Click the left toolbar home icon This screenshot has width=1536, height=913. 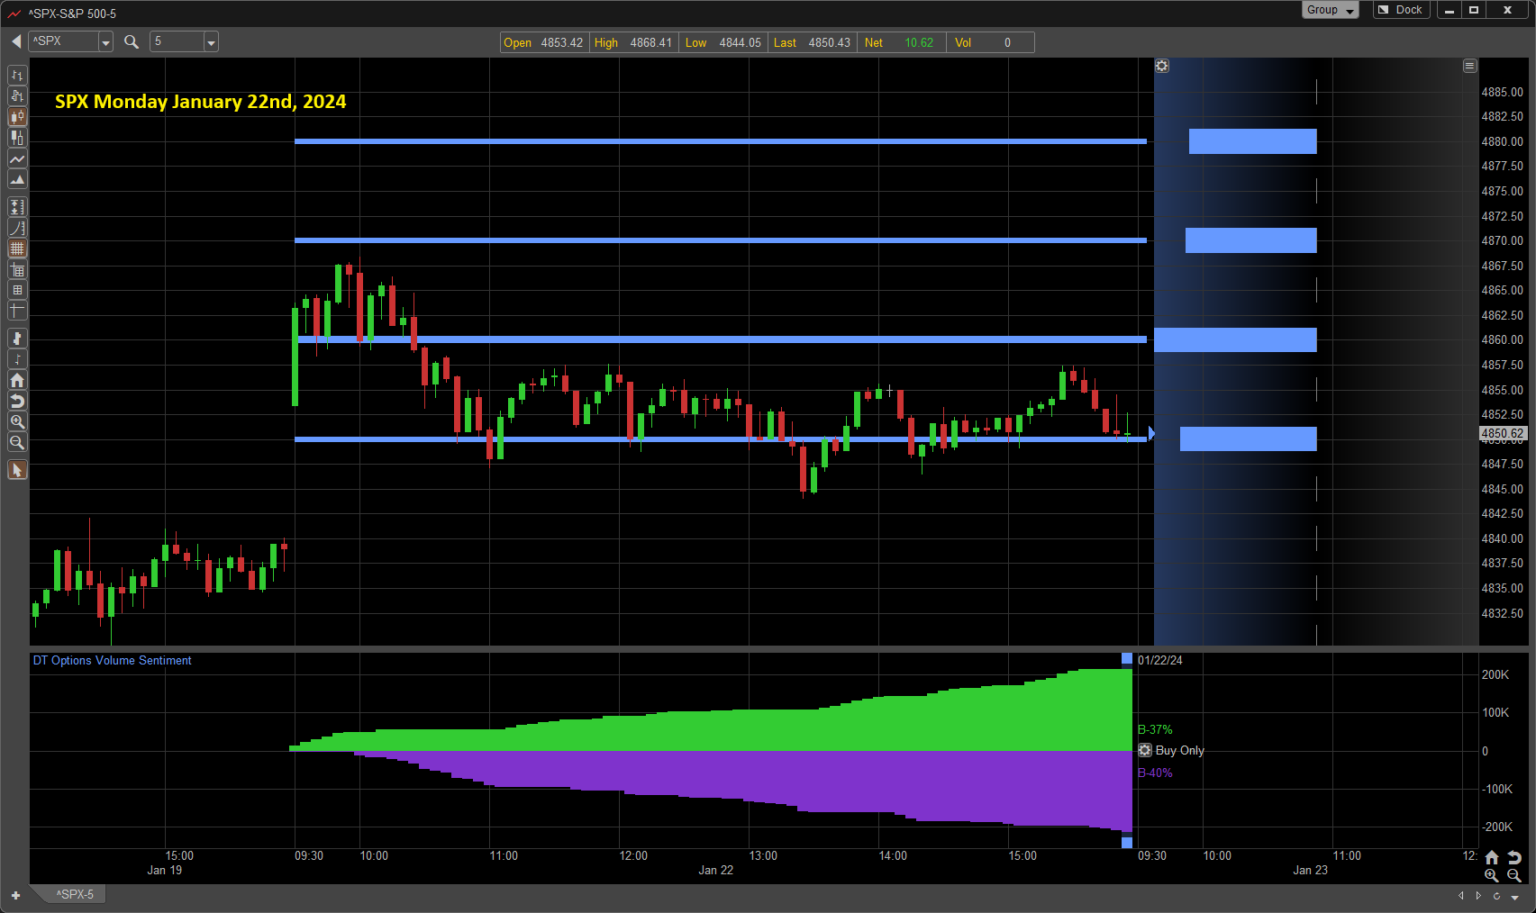17,380
